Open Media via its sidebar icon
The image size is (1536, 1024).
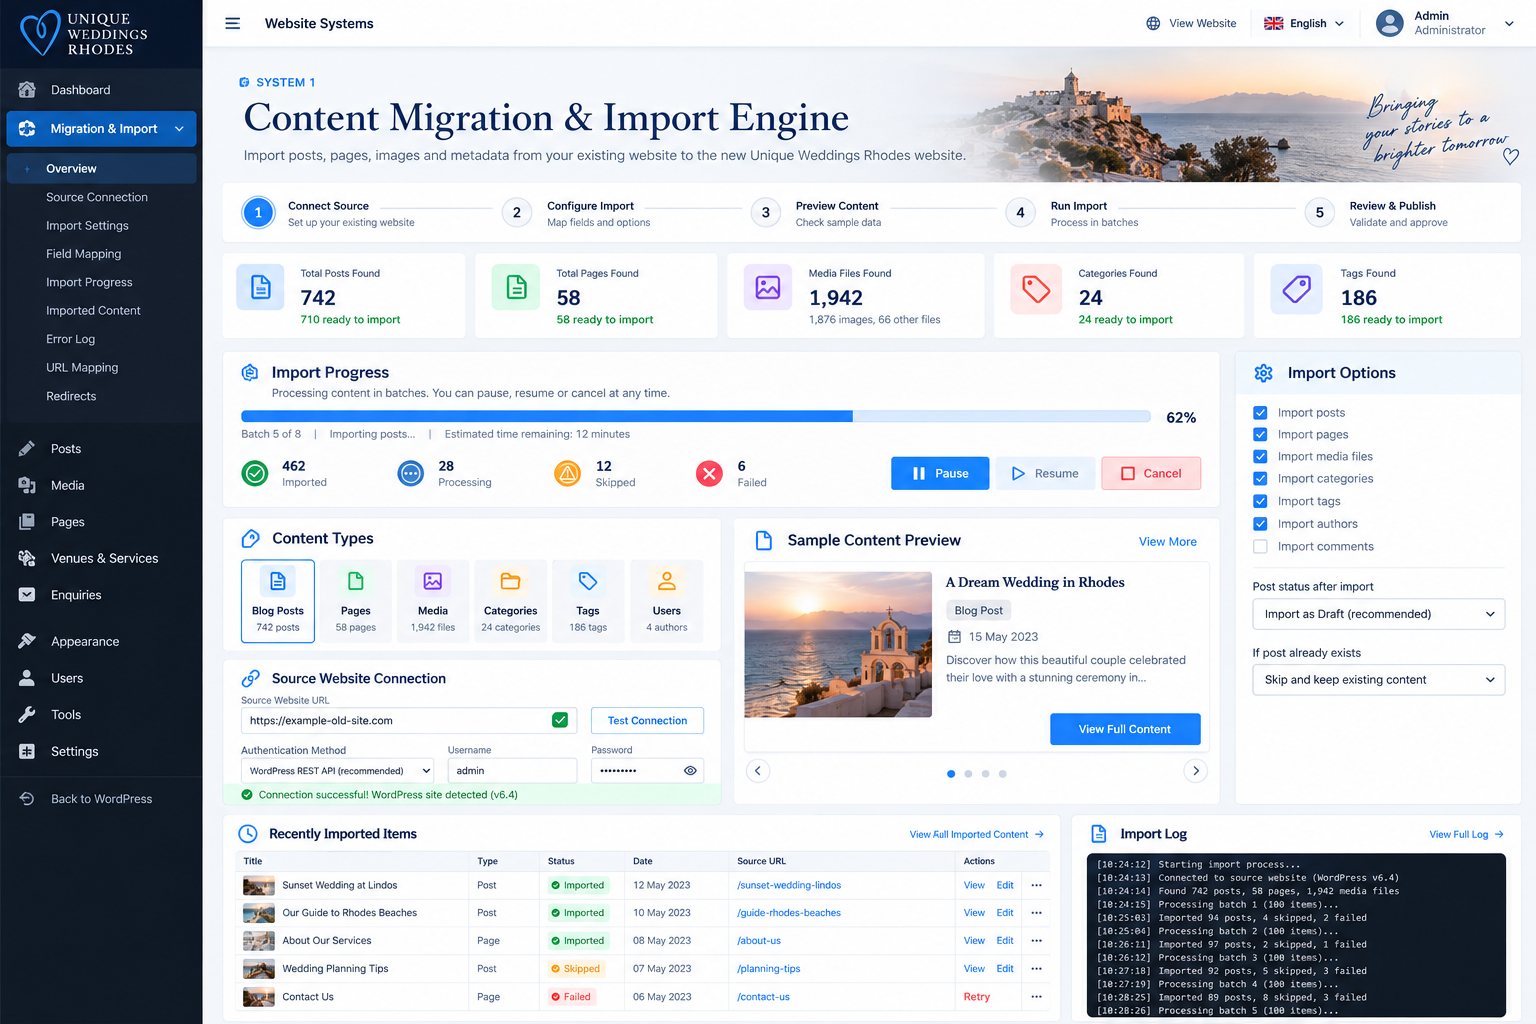[x=27, y=485]
